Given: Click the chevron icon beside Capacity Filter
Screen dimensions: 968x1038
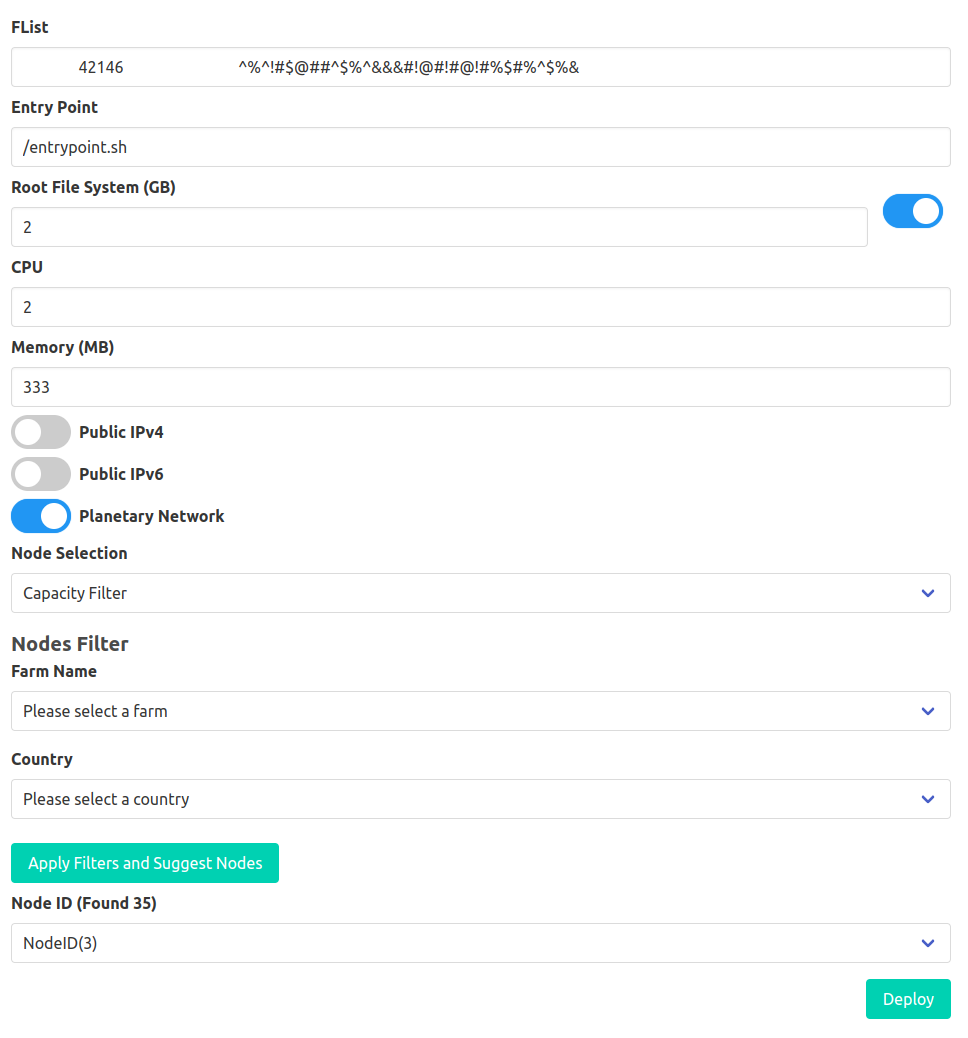Looking at the screenshot, I should tap(927, 592).
